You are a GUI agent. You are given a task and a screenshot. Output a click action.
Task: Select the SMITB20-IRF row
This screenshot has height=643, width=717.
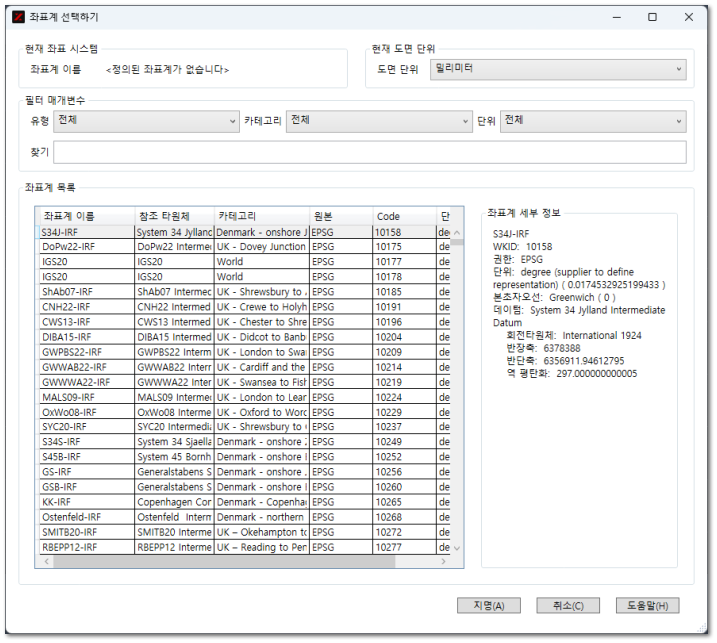tap(245, 532)
